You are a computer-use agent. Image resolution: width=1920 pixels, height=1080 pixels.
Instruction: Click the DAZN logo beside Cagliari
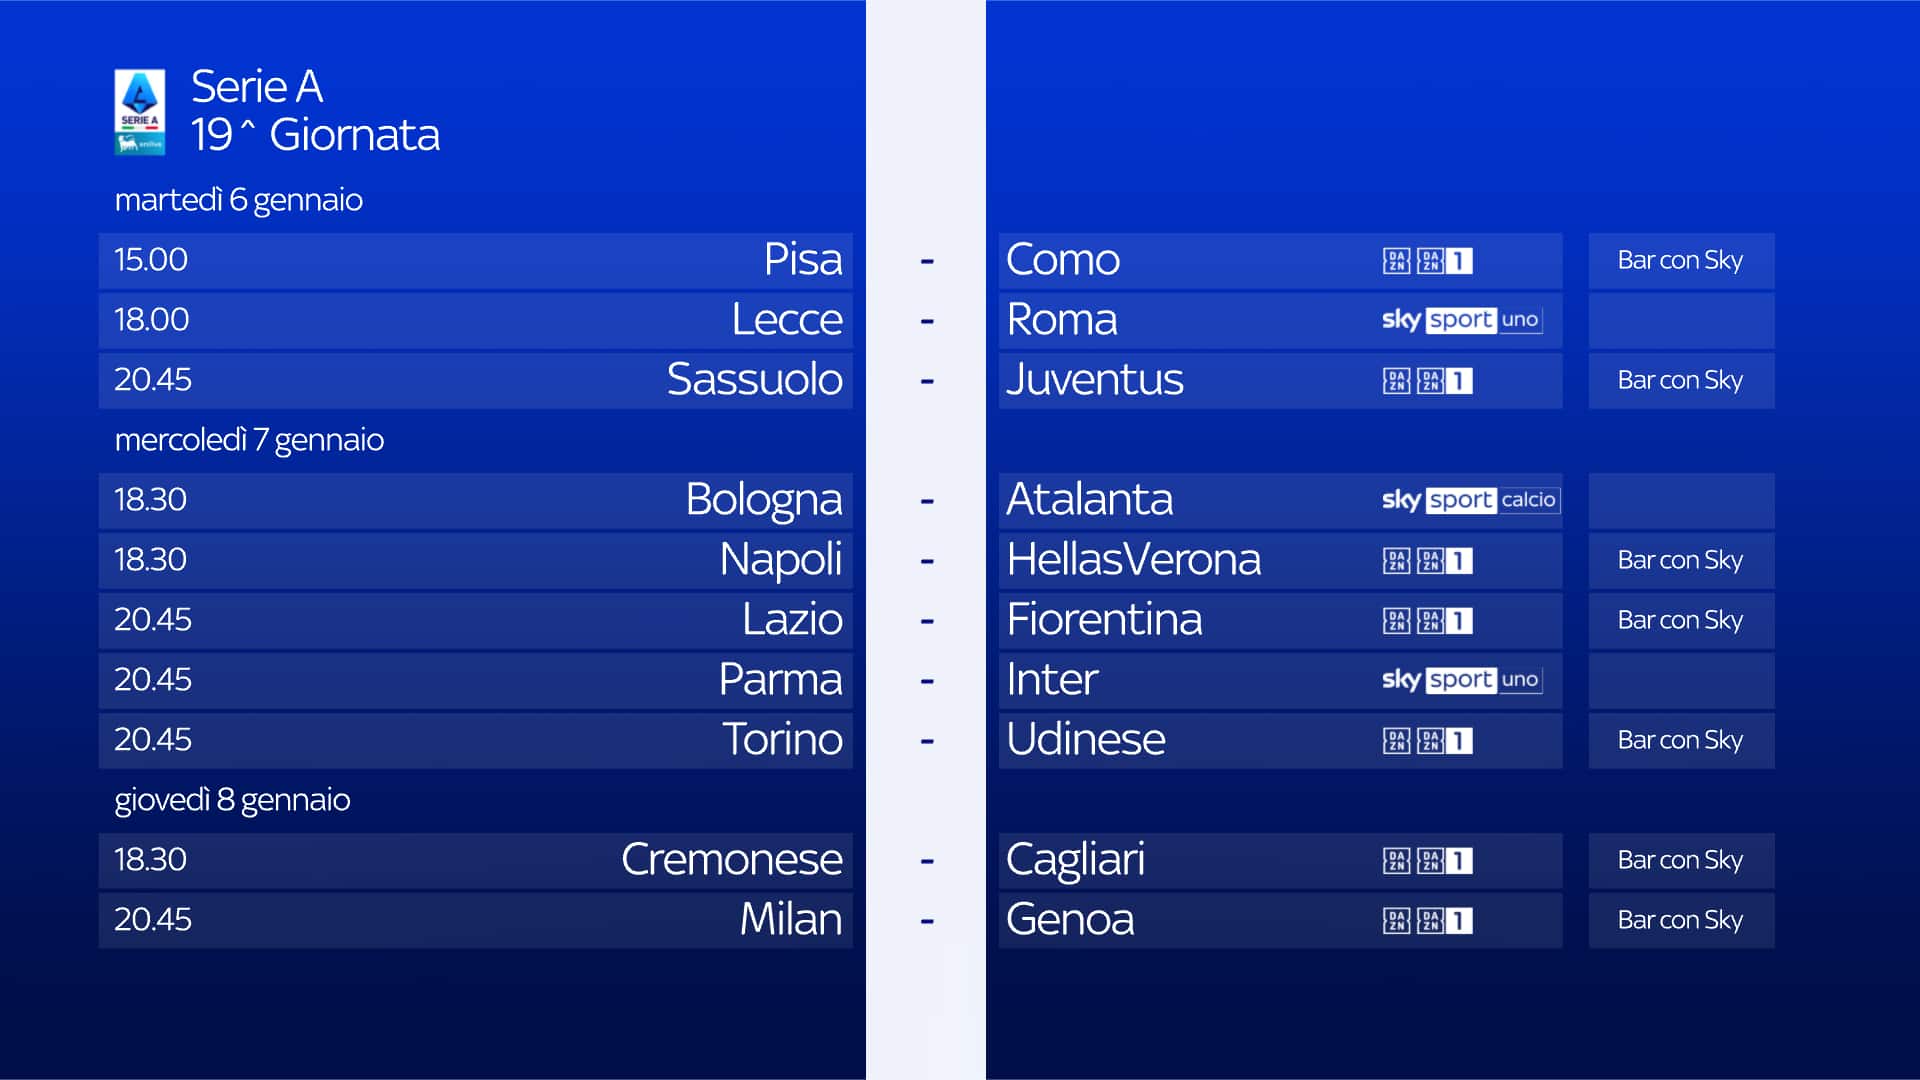click(x=1396, y=861)
